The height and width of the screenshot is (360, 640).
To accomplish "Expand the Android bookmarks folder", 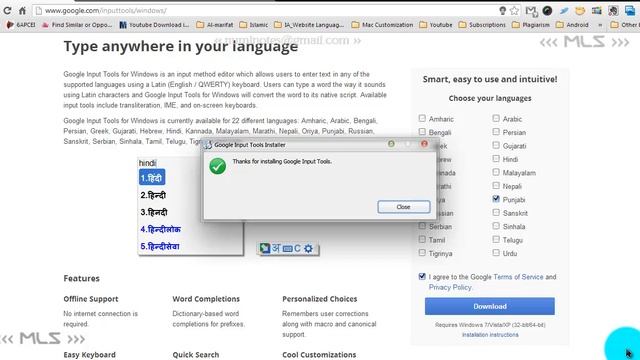I will pyautogui.click(x=572, y=25).
